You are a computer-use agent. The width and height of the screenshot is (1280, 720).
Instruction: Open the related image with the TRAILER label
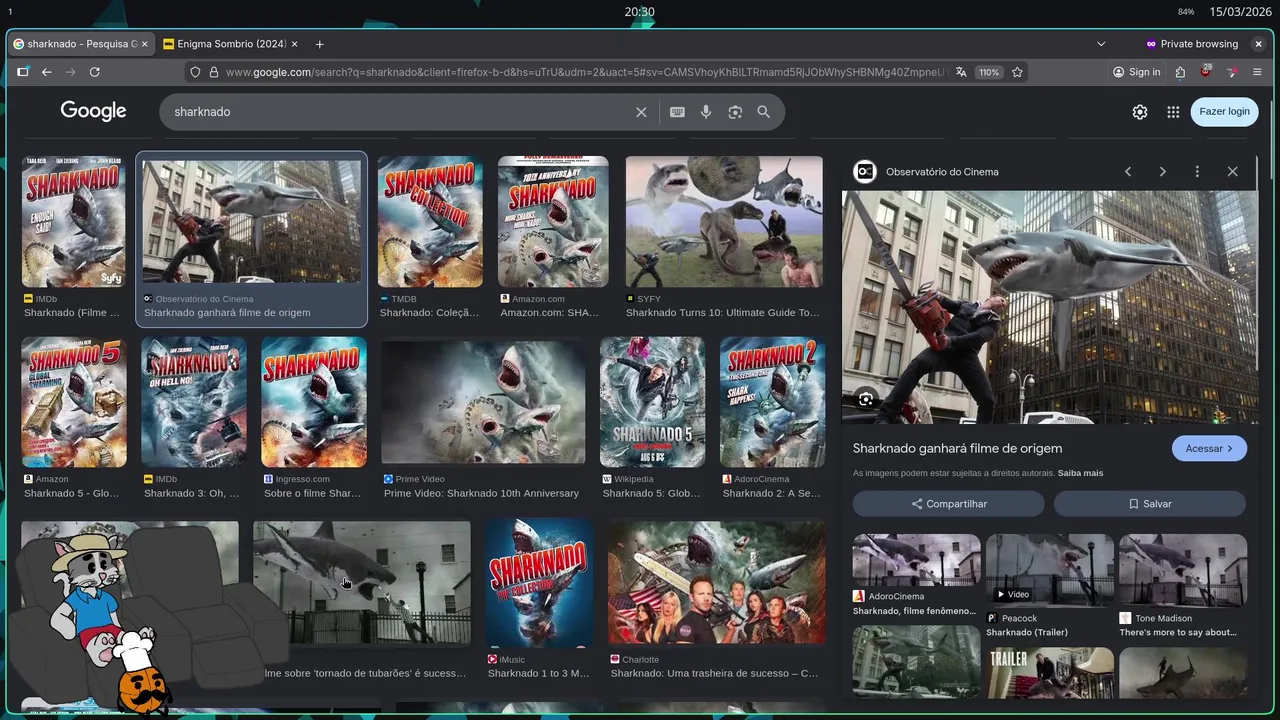tap(1050, 673)
